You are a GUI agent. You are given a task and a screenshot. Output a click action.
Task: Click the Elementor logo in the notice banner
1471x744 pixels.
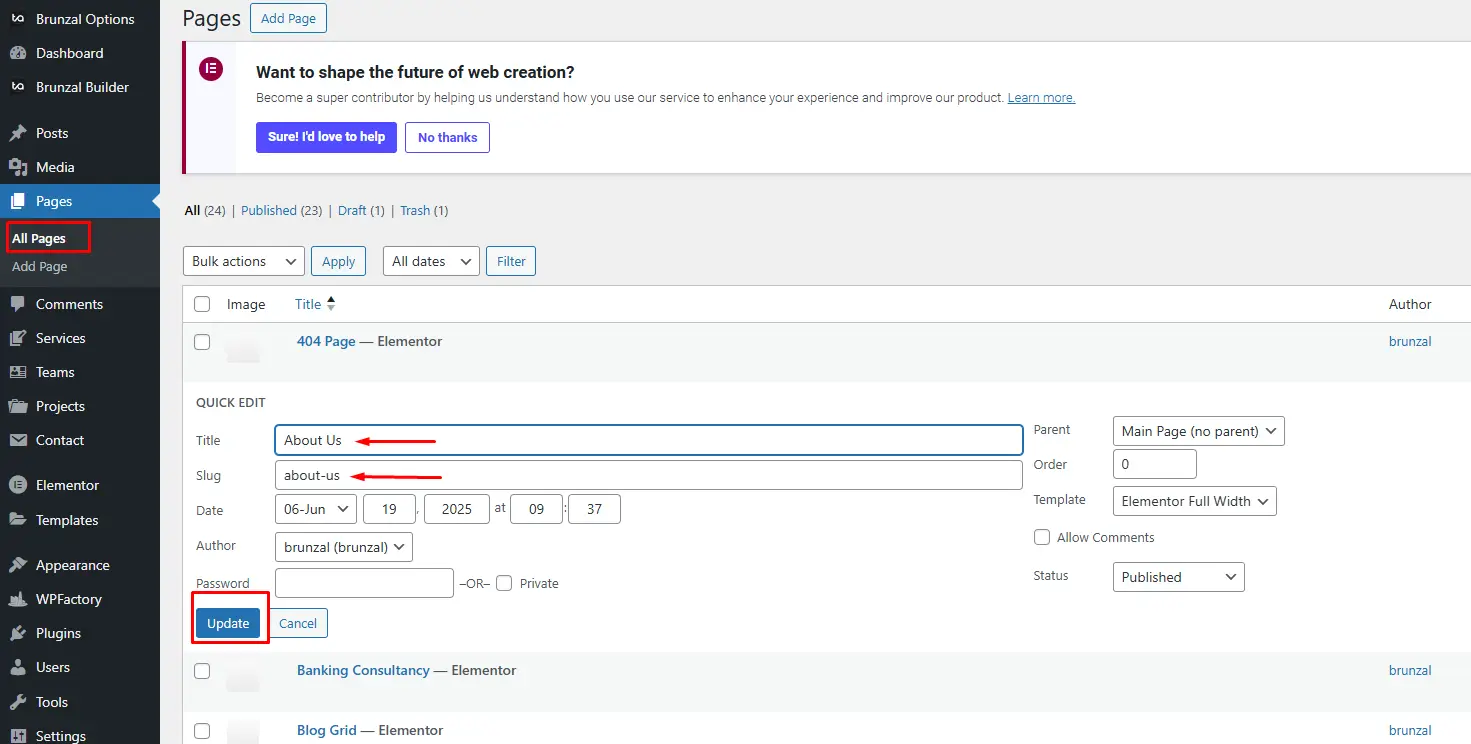pos(210,70)
